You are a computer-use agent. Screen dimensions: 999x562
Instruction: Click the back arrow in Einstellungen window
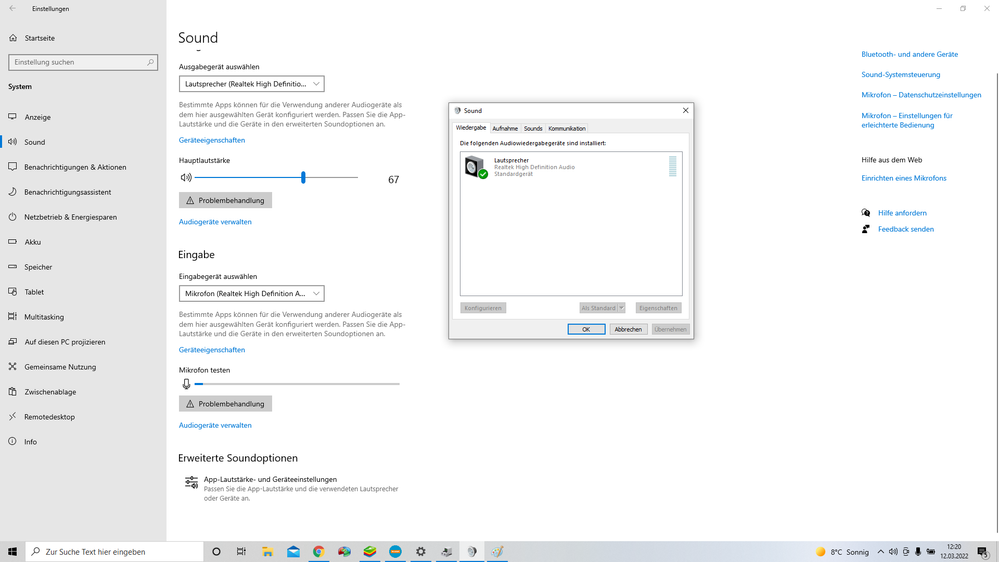point(13,8)
